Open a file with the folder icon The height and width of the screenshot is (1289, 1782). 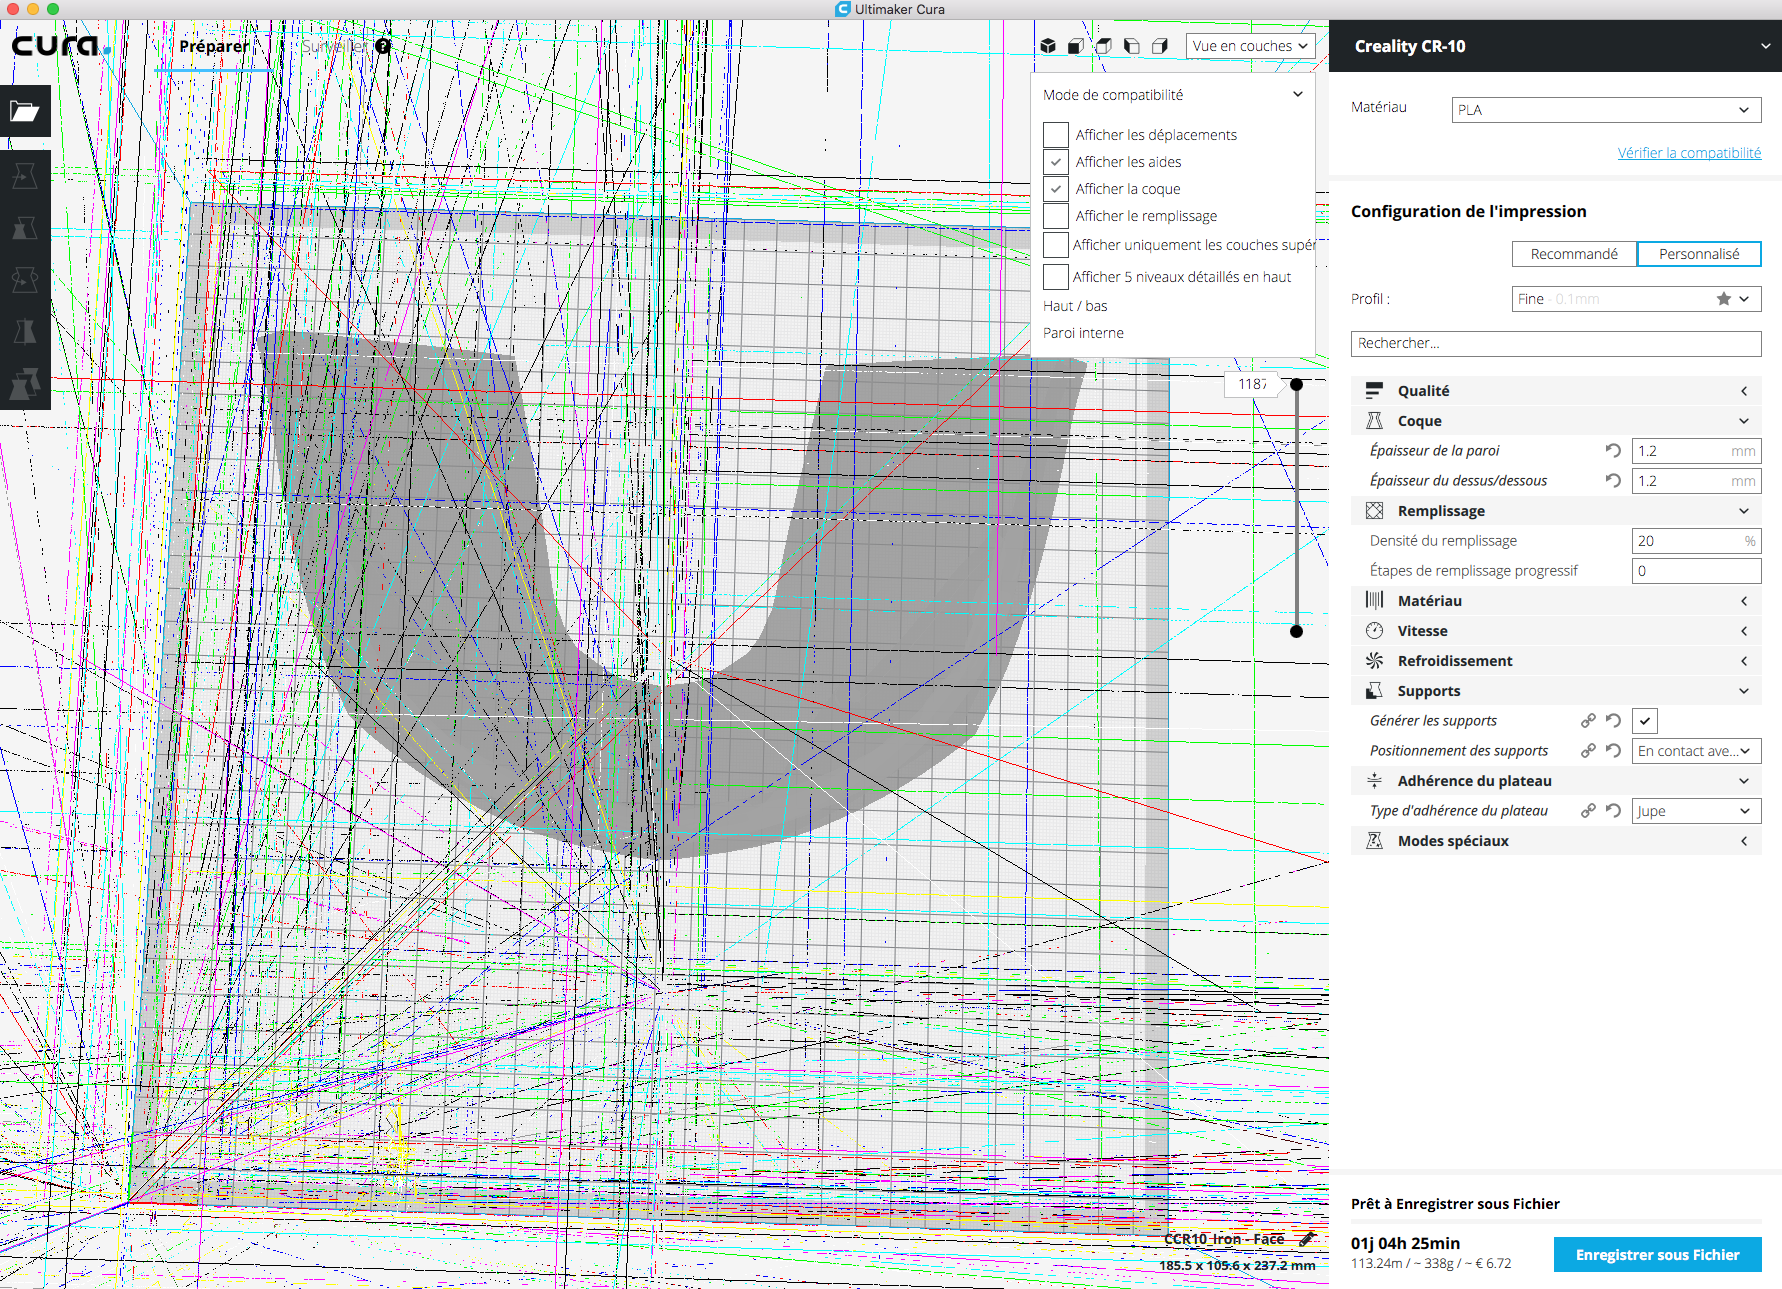click(x=25, y=111)
